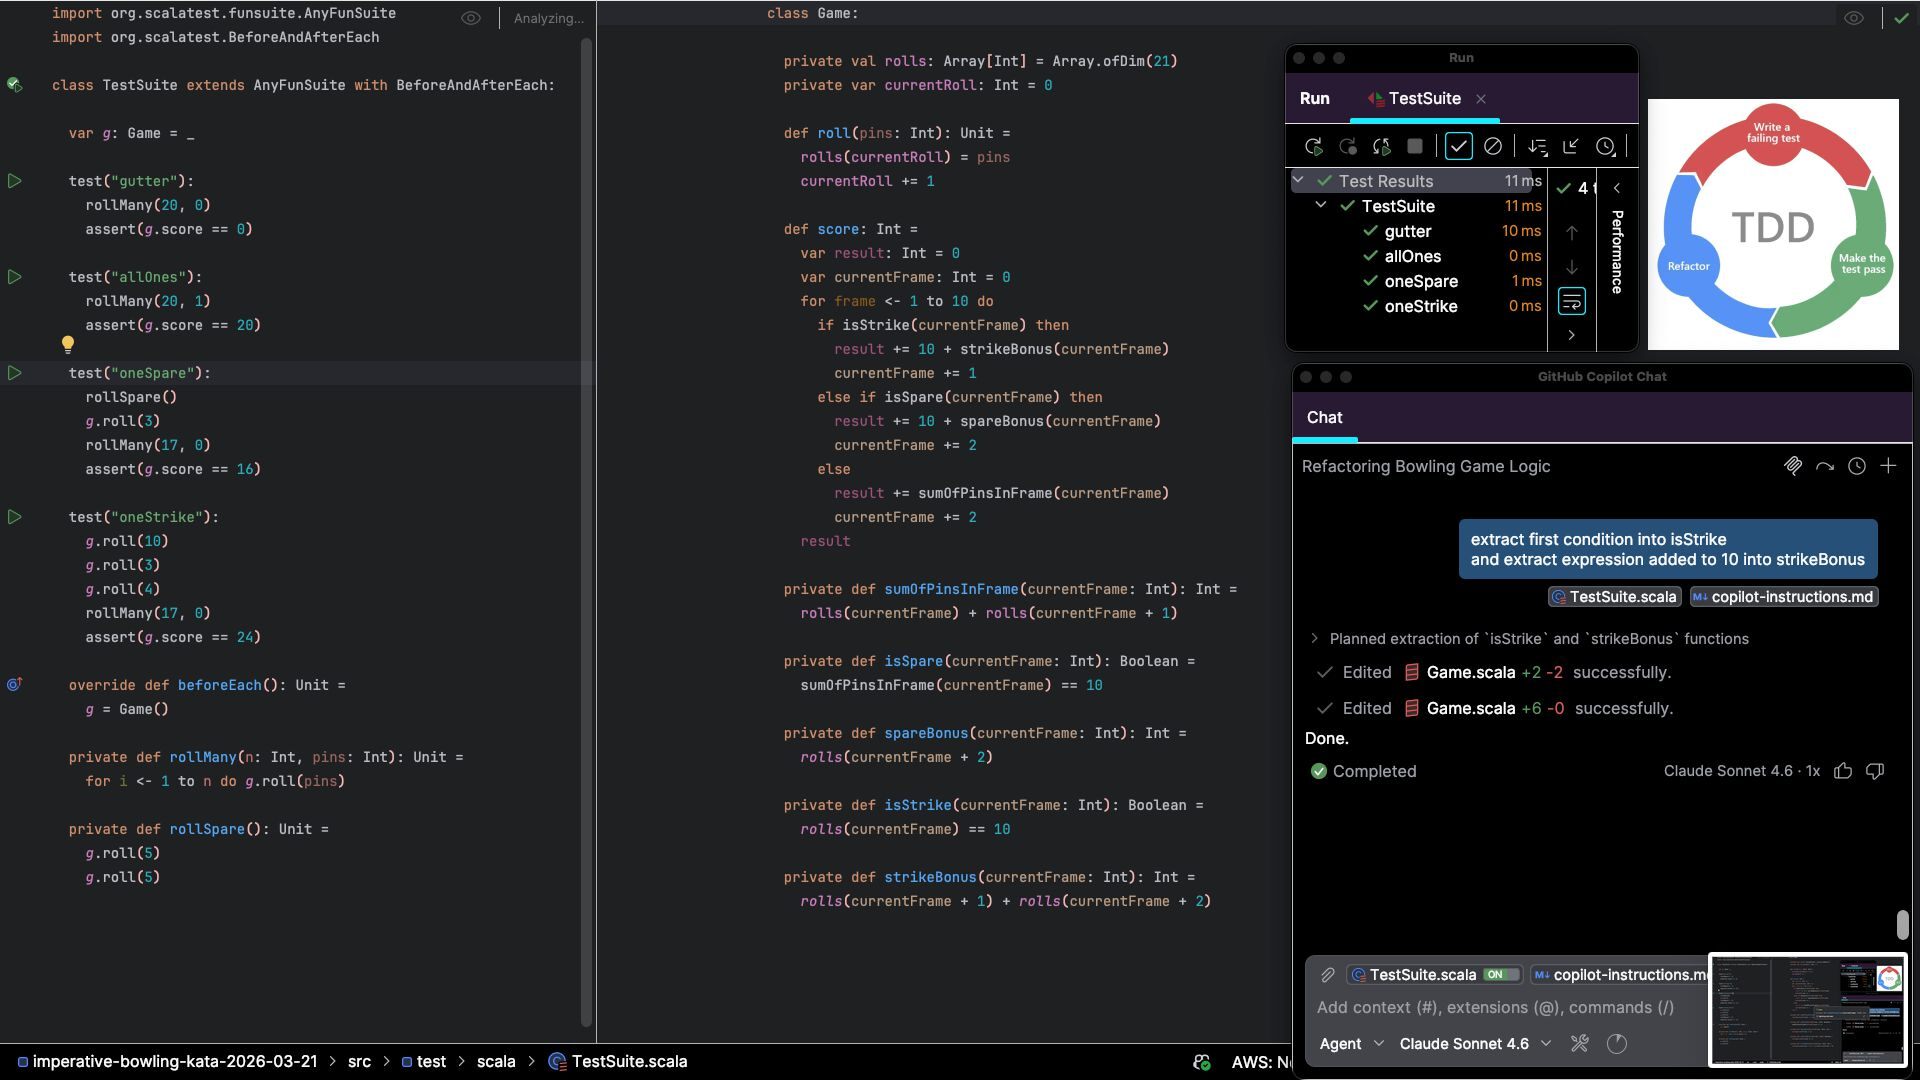The height and width of the screenshot is (1080, 1920).
Task: Open Claude Sonnet 4.6 model dropdown
Action: point(1475,1044)
